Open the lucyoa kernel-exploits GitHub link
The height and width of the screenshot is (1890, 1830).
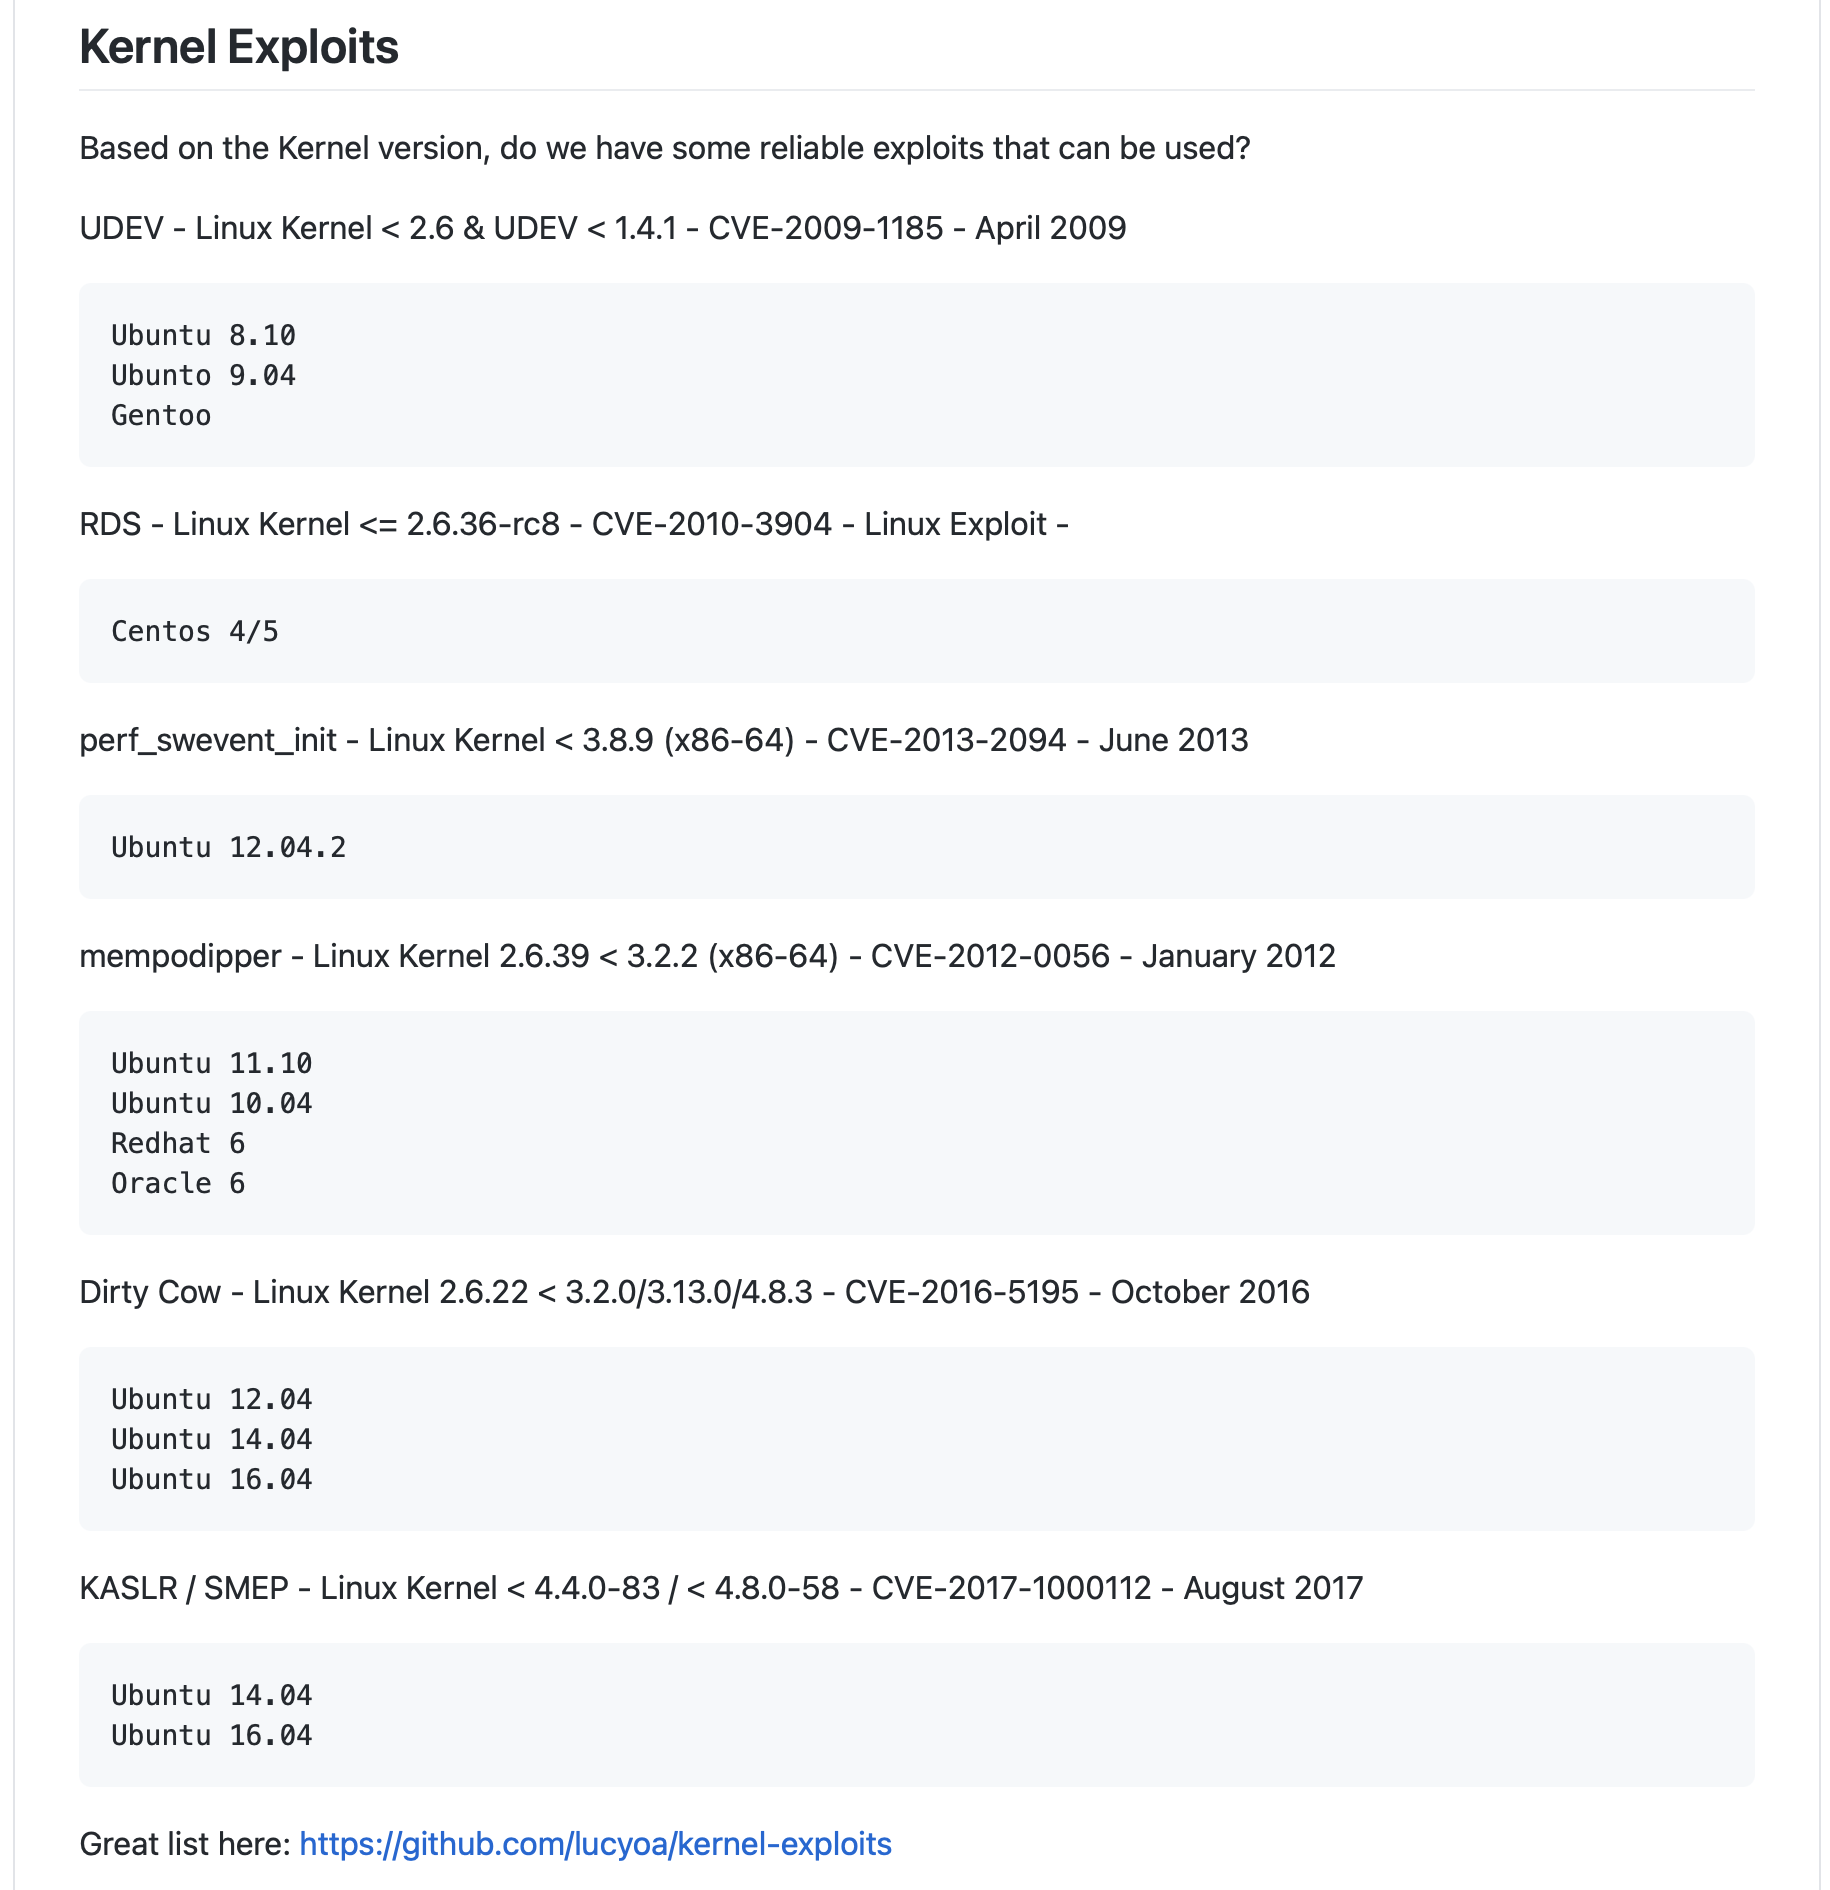click(x=595, y=1844)
